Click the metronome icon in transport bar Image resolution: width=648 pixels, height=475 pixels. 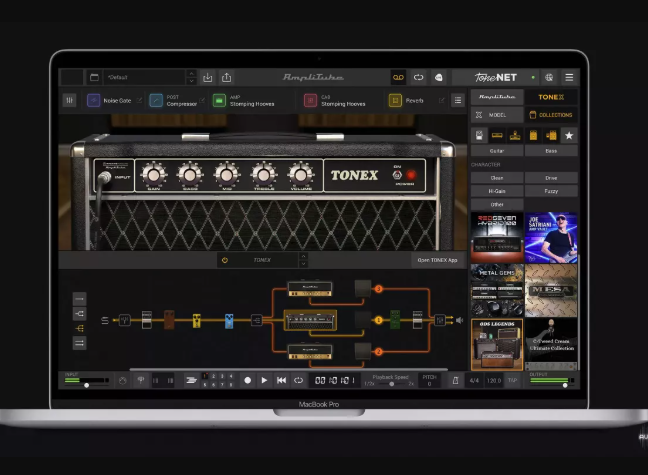pyautogui.click(x=455, y=380)
